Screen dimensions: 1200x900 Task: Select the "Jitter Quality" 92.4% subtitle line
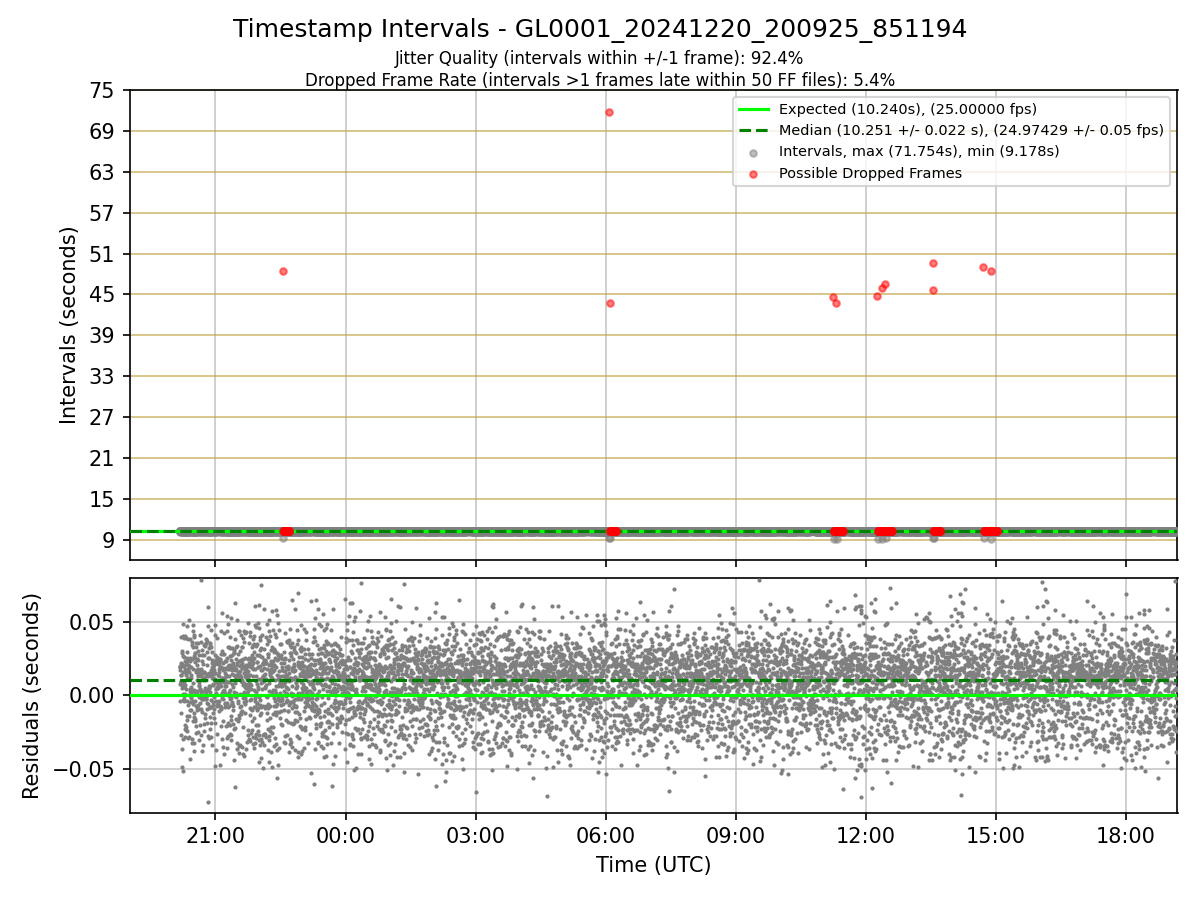point(599,59)
